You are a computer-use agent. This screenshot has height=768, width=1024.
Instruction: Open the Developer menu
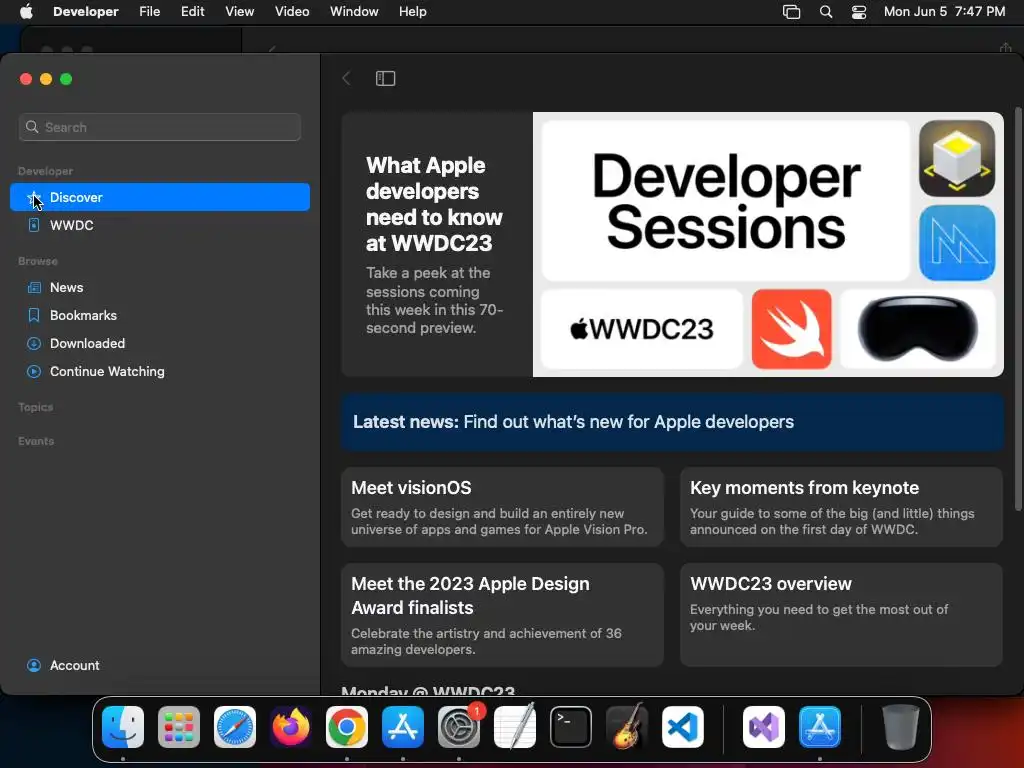click(86, 12)
